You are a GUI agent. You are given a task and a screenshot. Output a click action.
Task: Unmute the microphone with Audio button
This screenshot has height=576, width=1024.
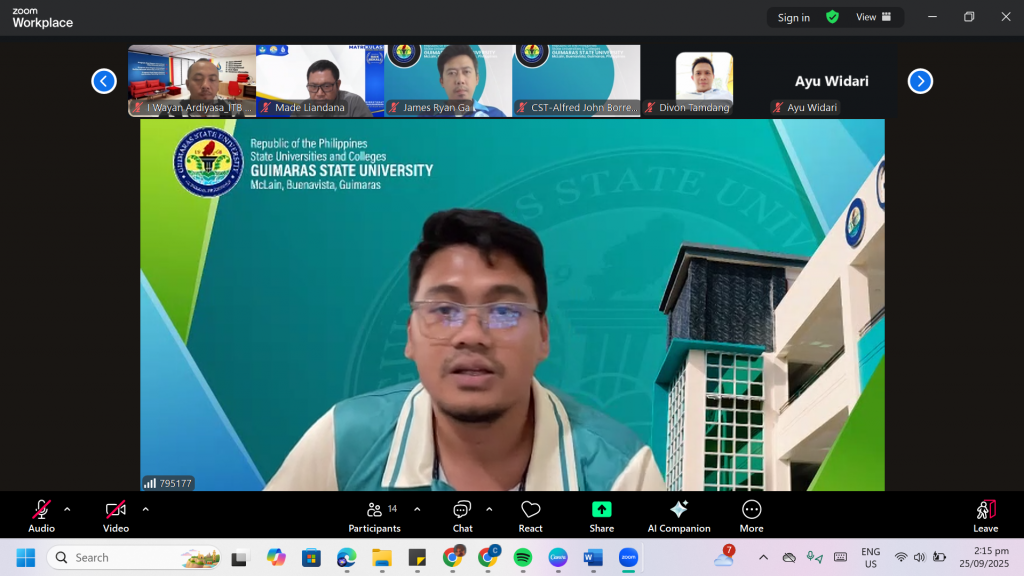(41, 515)
